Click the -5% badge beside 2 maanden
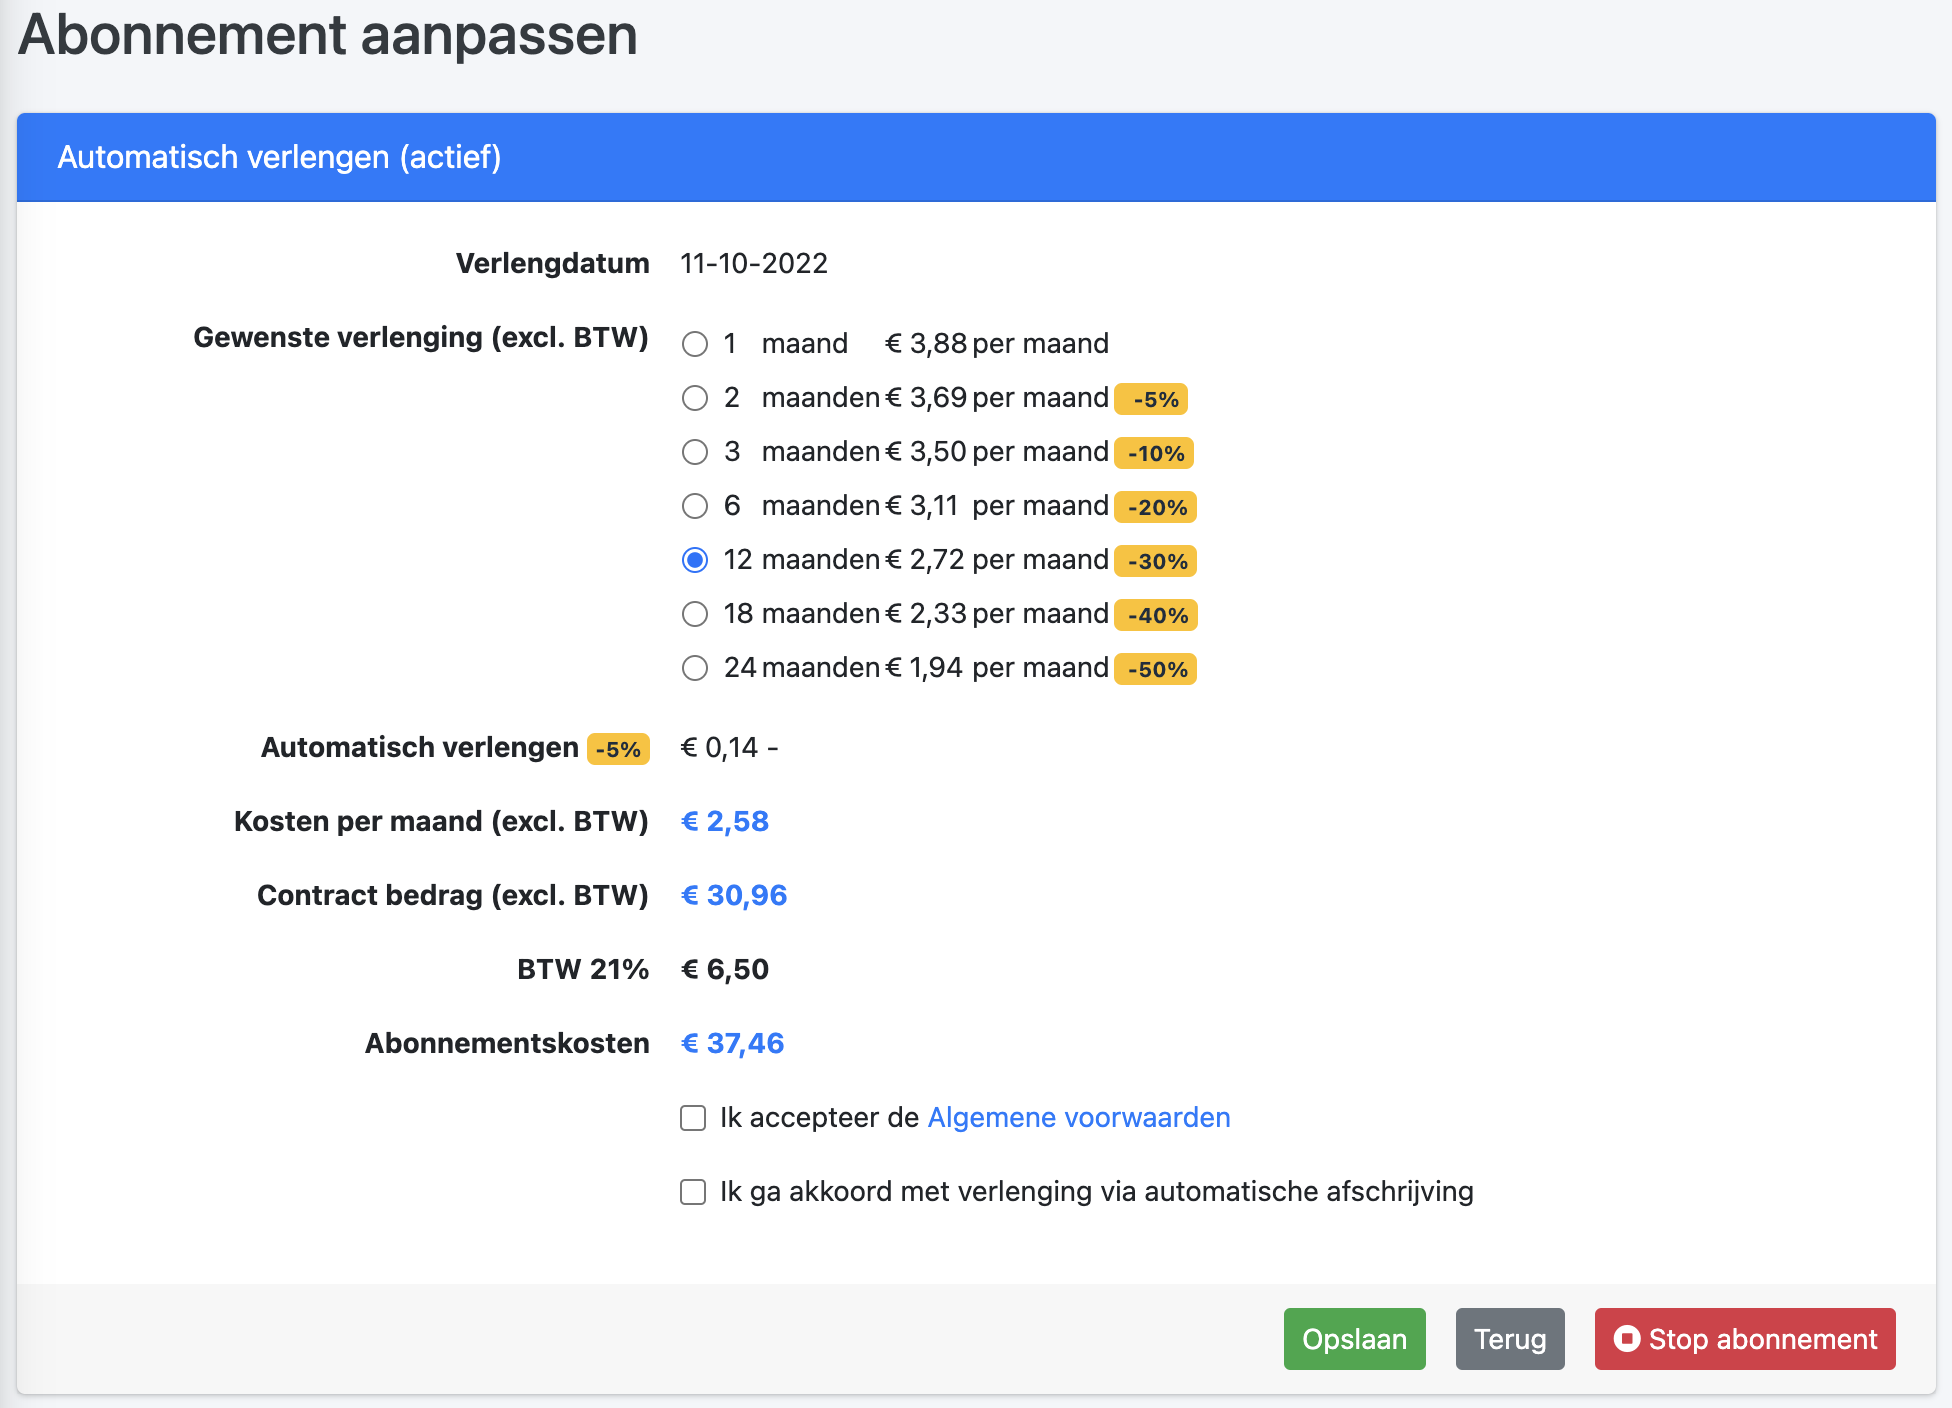Image resolution: width=1952 pixels, height=1408 pixels. (1151, 399)
